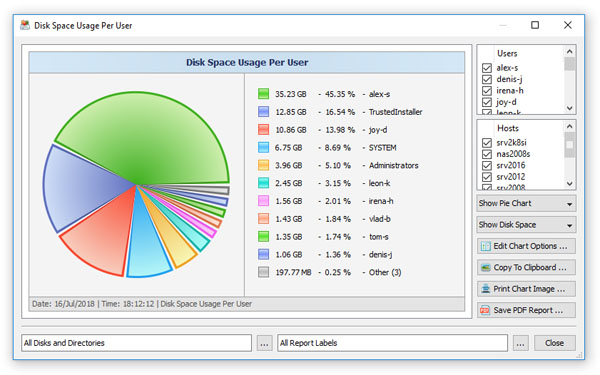Click the Hosts list header
The width and height of the screenshot is (600, 375).
coord(508,129)
